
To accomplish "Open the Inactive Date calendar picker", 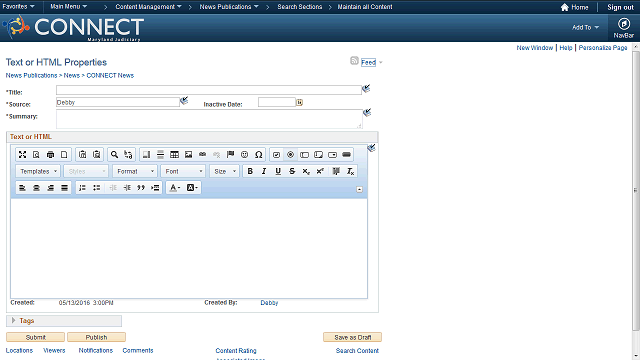I will pos(300,102).
